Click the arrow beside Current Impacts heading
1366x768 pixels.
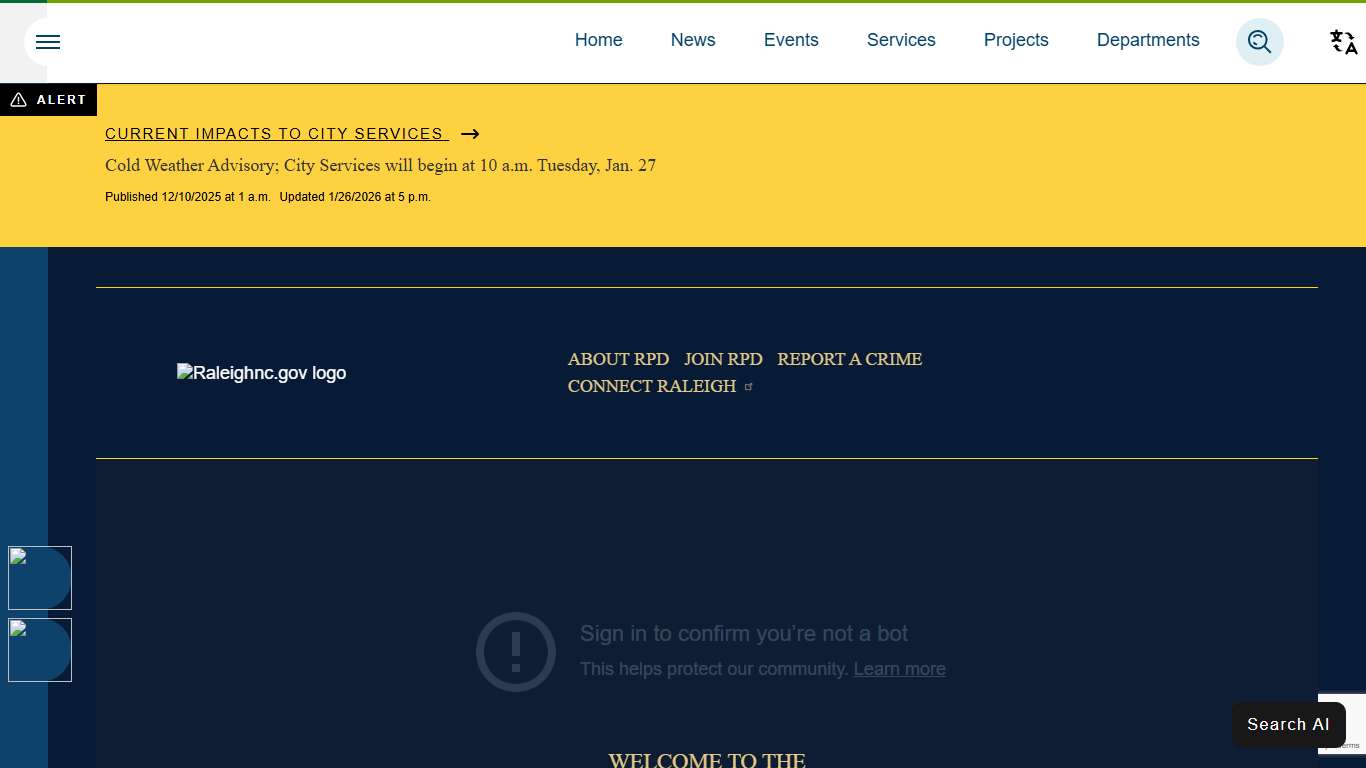(x=470, y=134)
